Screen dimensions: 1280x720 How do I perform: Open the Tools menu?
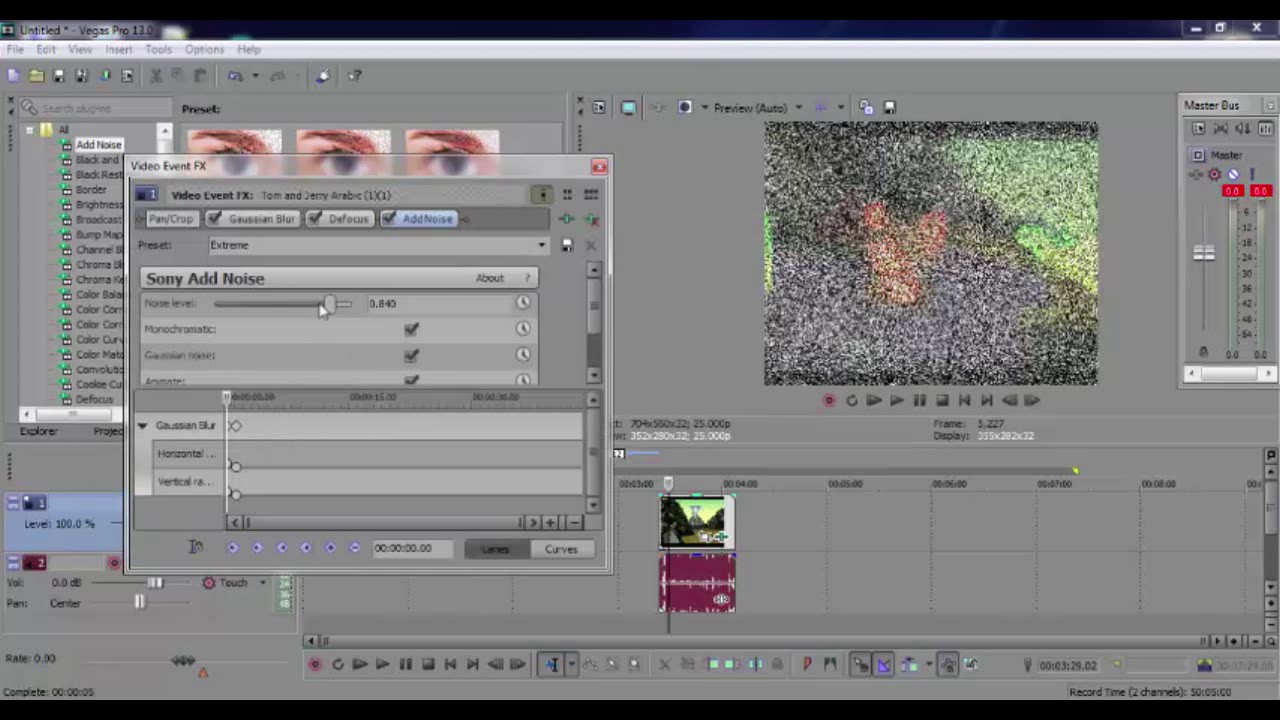pos(158,49)
